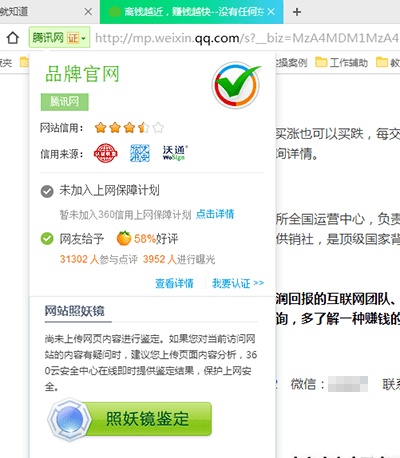Image resolution: width=400 pixels, height=458 pixels.
Task: Click the 31302 人参与点评 text
Action: click(x=99, y=259)
